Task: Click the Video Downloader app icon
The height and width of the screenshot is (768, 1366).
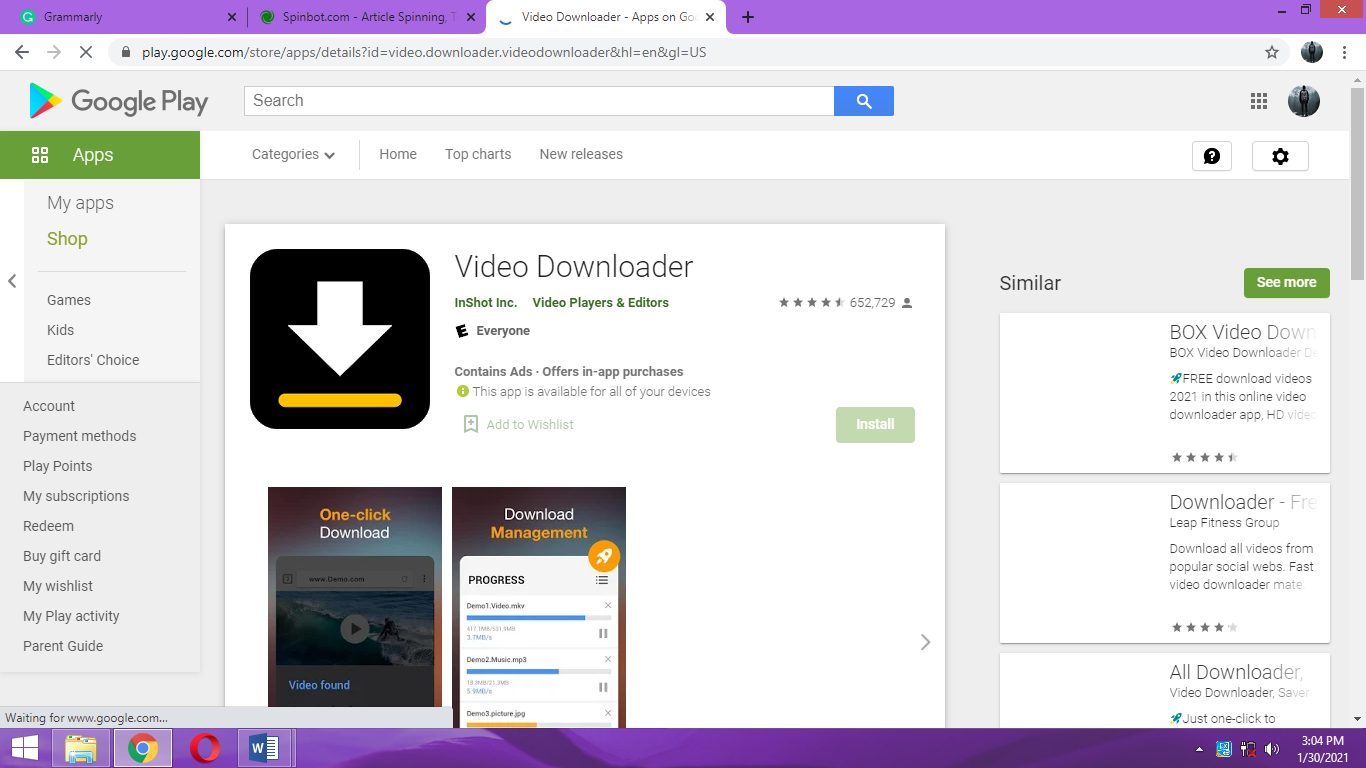Action: (x=340, y=339)
